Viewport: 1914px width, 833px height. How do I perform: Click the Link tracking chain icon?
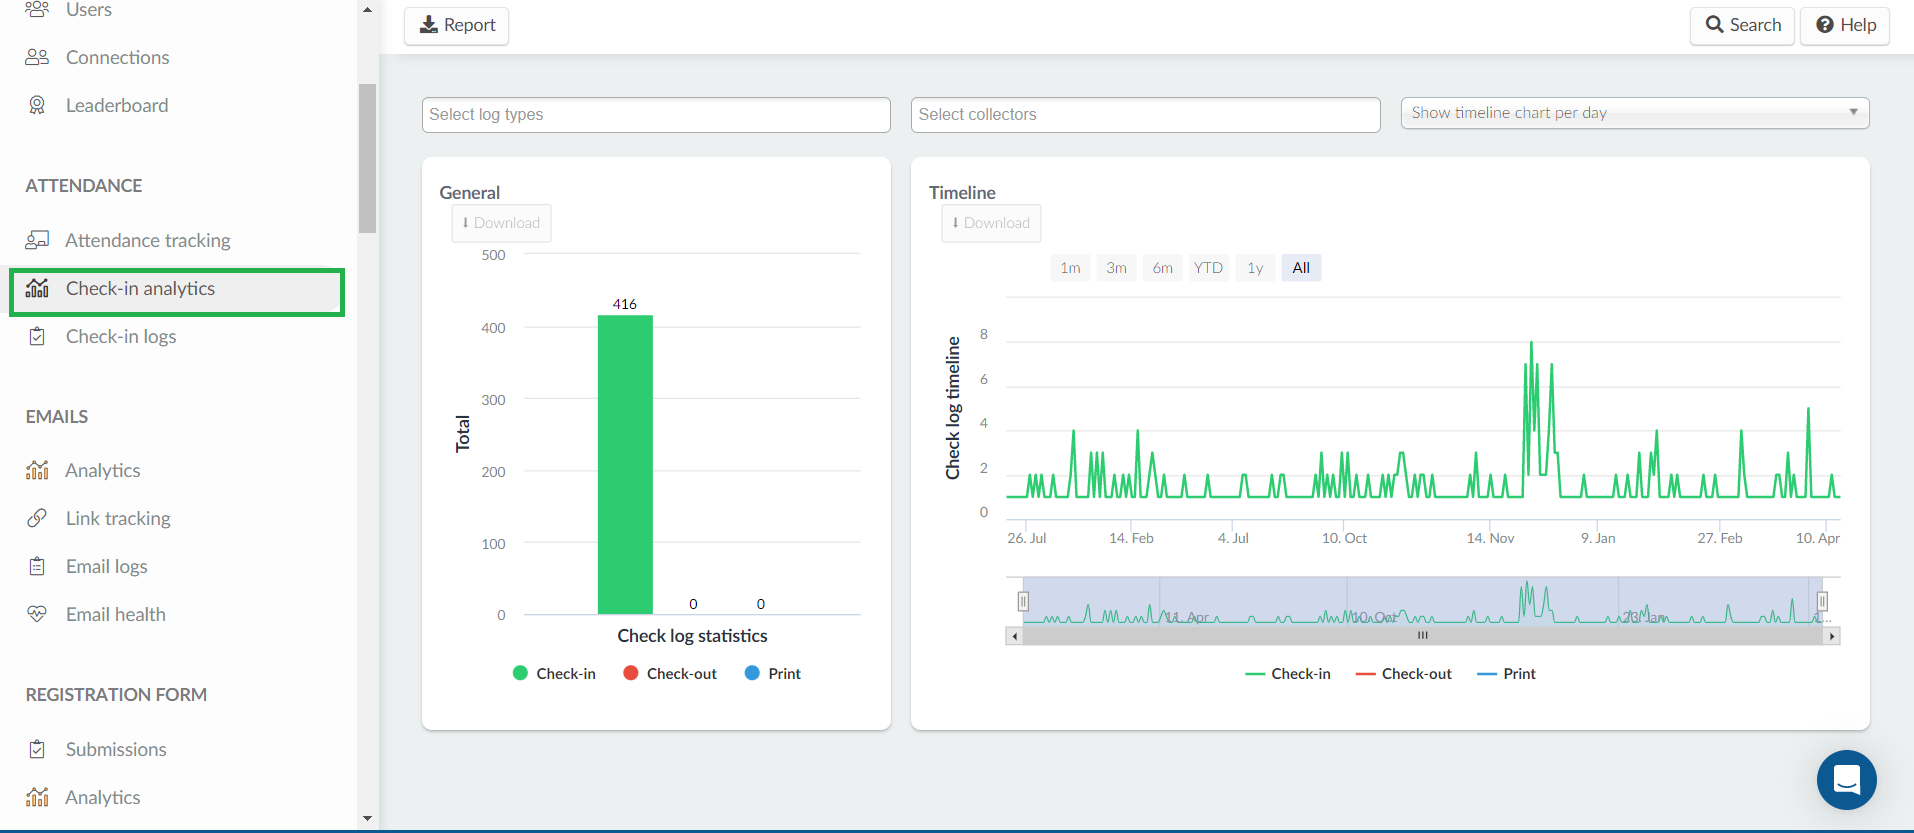37,518
